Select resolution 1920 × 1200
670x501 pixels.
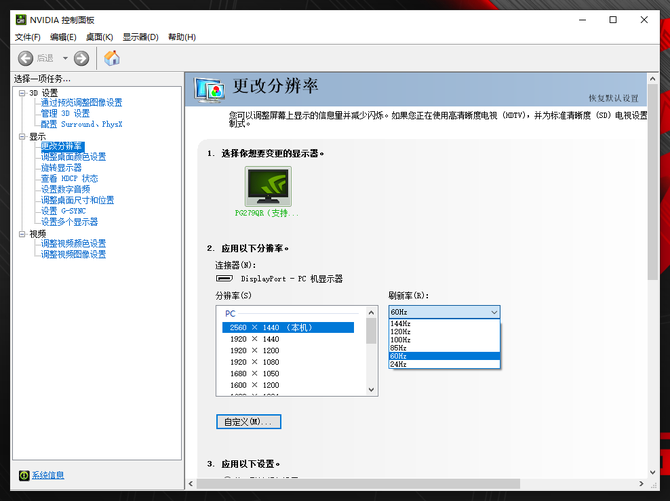(x=254, y=351)
